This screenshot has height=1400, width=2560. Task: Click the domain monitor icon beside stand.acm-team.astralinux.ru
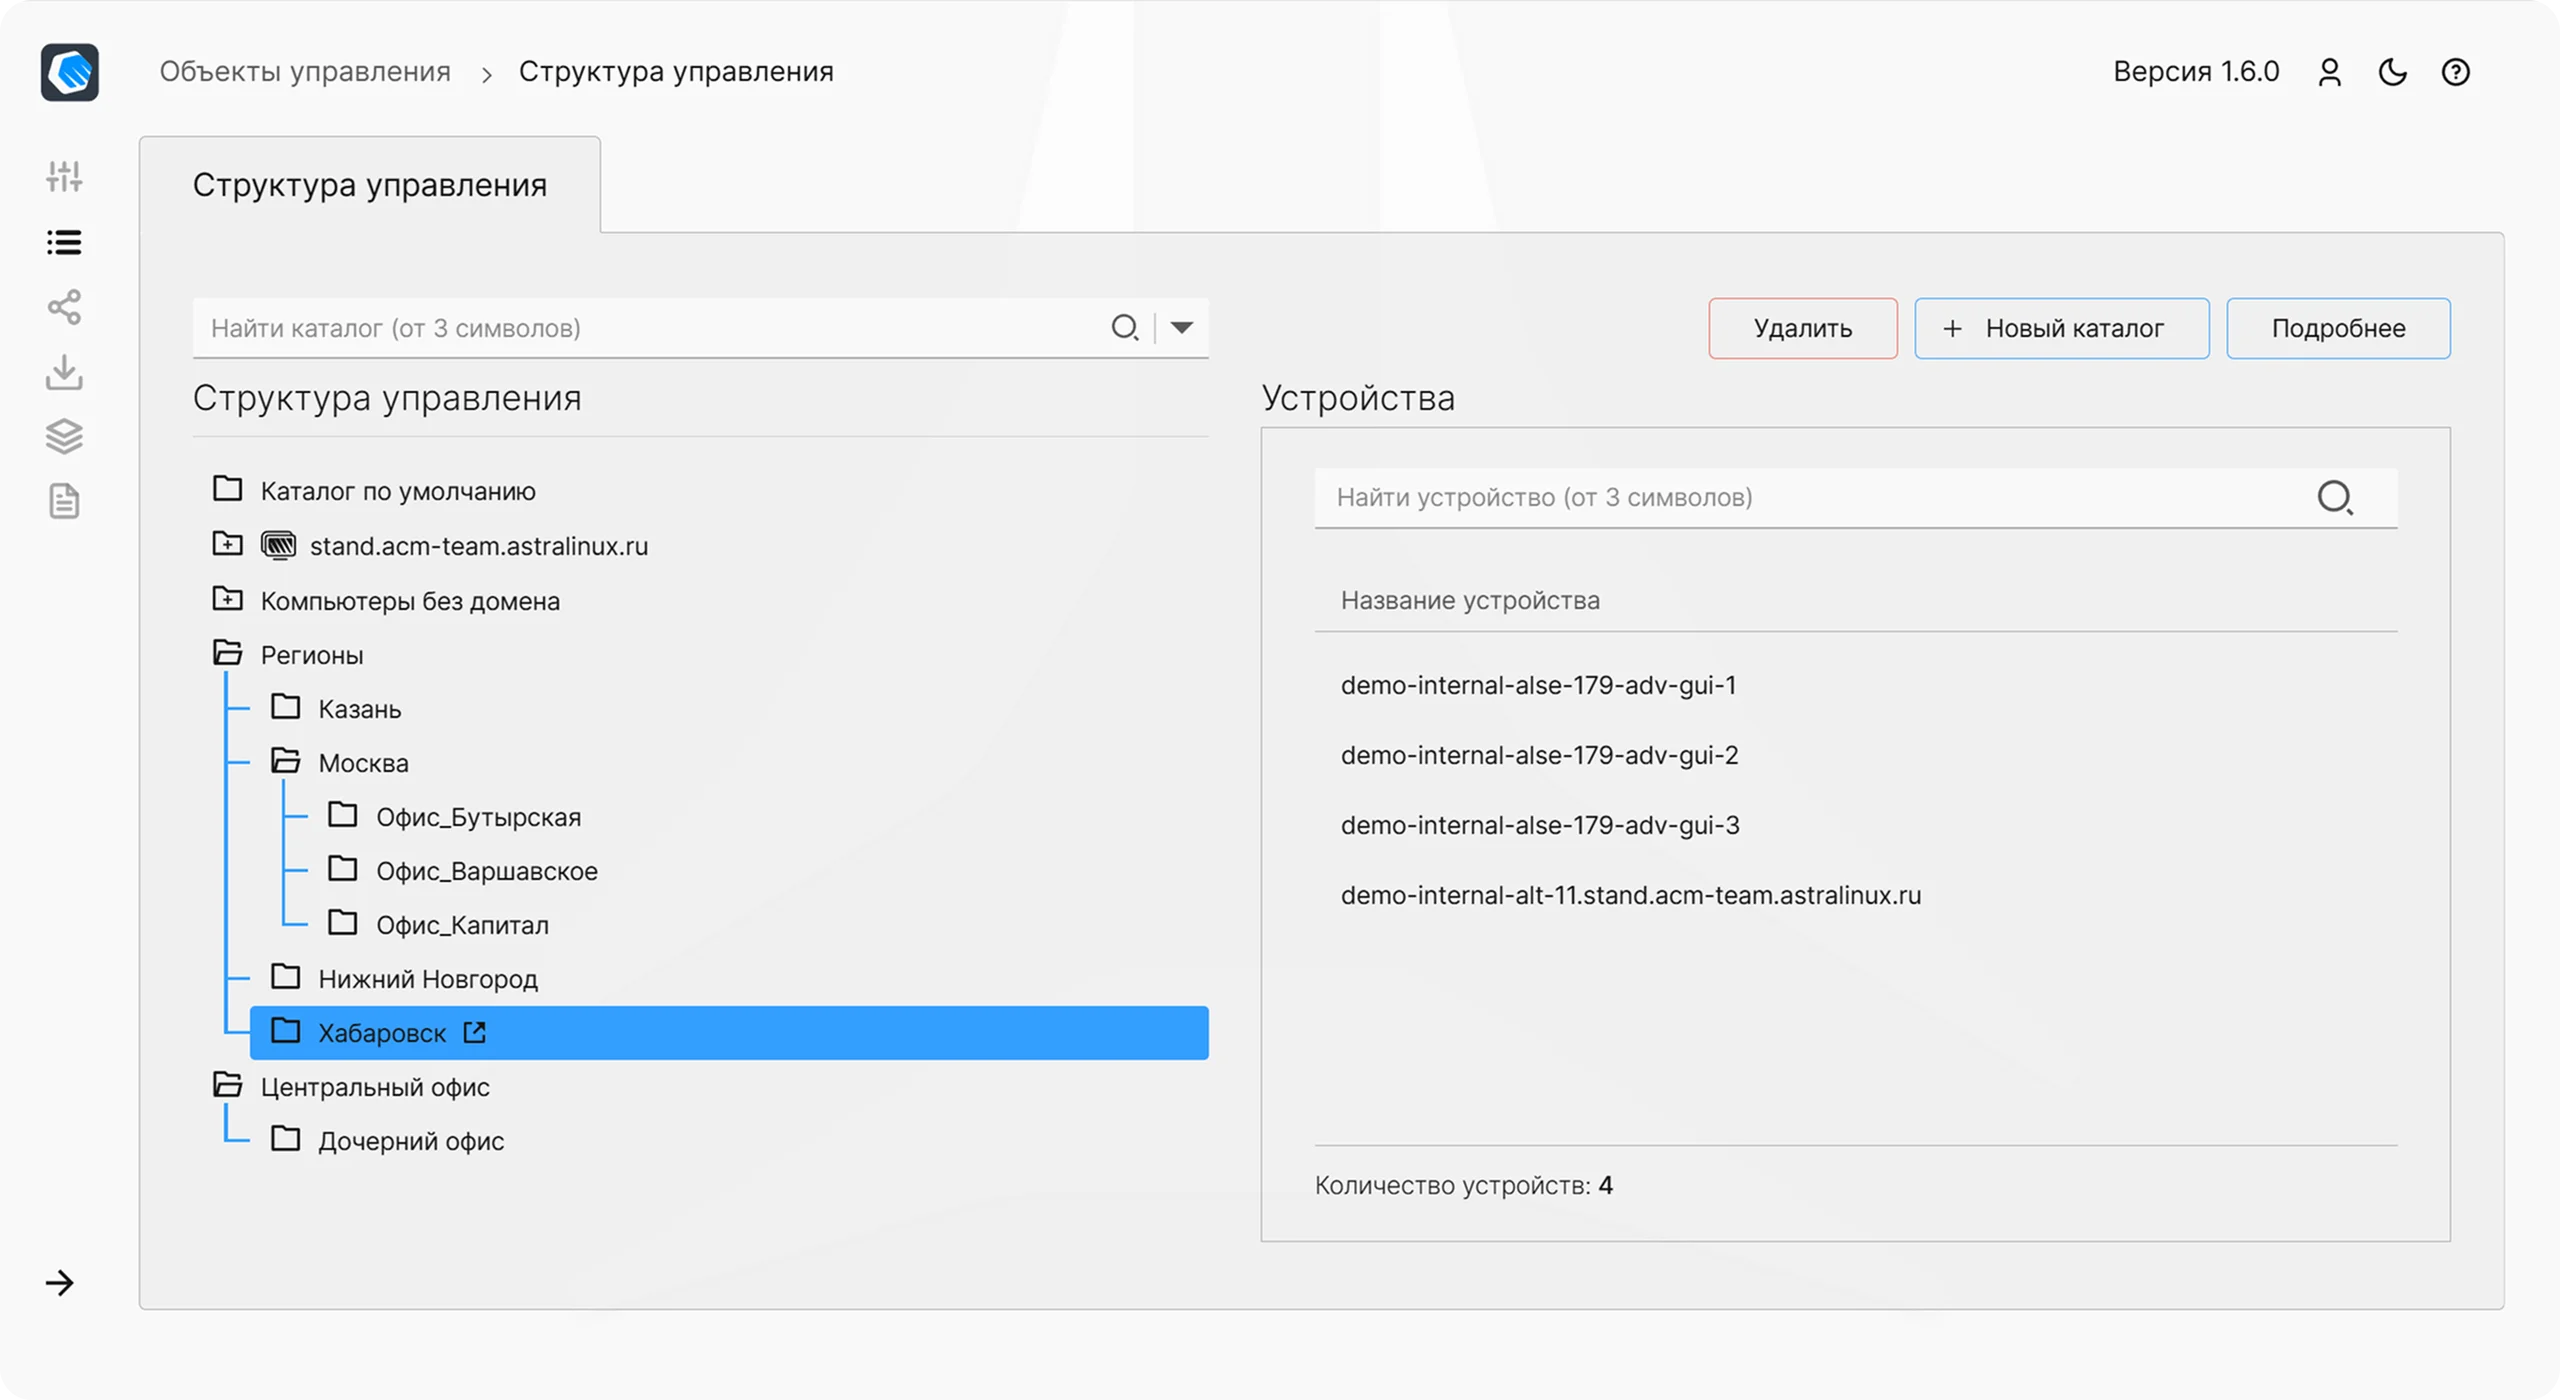tap(278, 545)
